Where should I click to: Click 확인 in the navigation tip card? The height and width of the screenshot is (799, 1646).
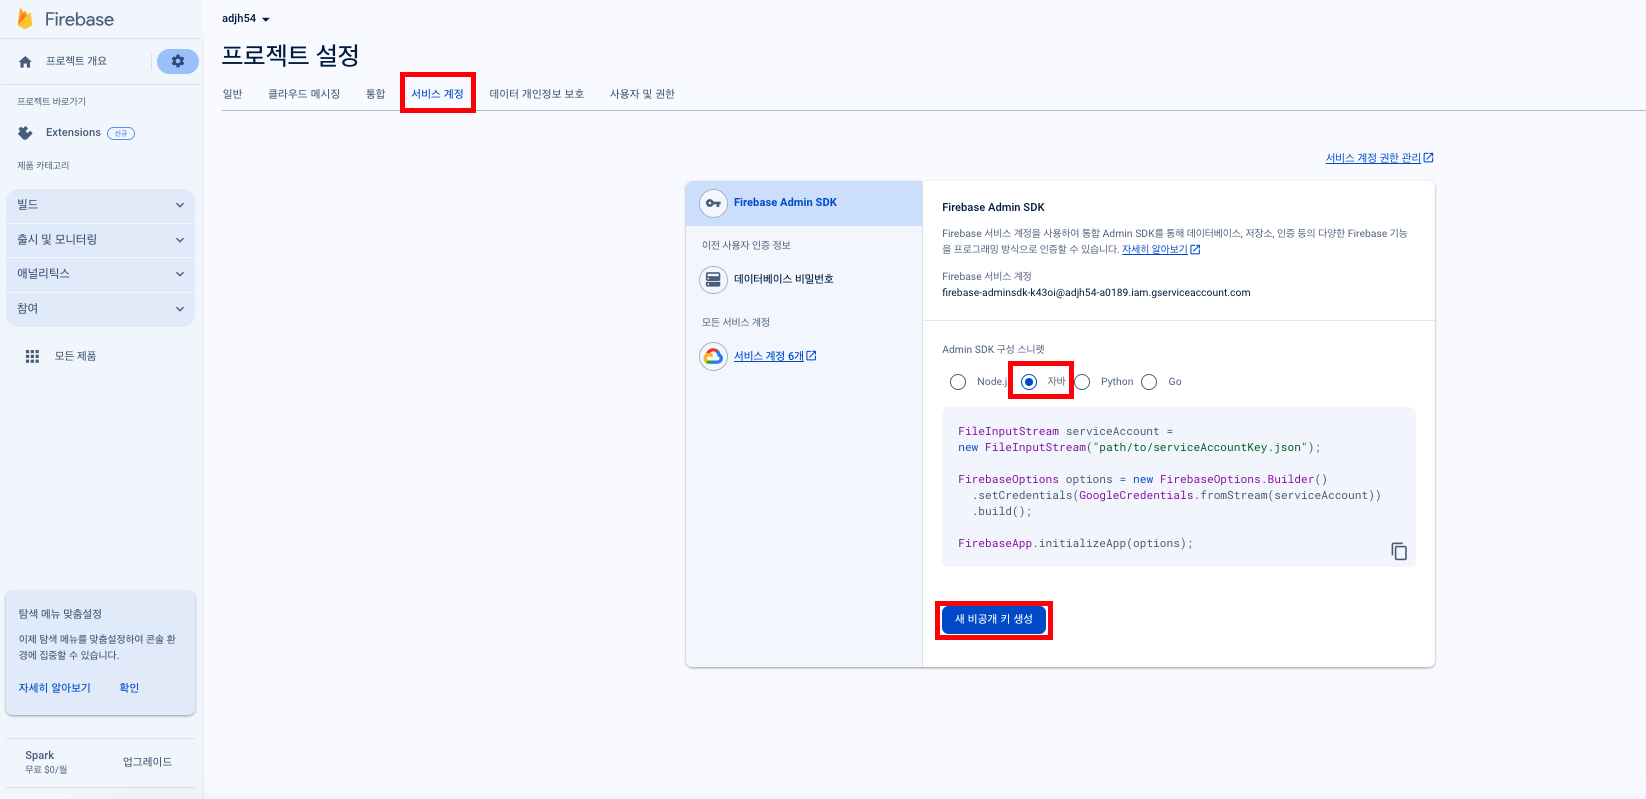point(129,688)
